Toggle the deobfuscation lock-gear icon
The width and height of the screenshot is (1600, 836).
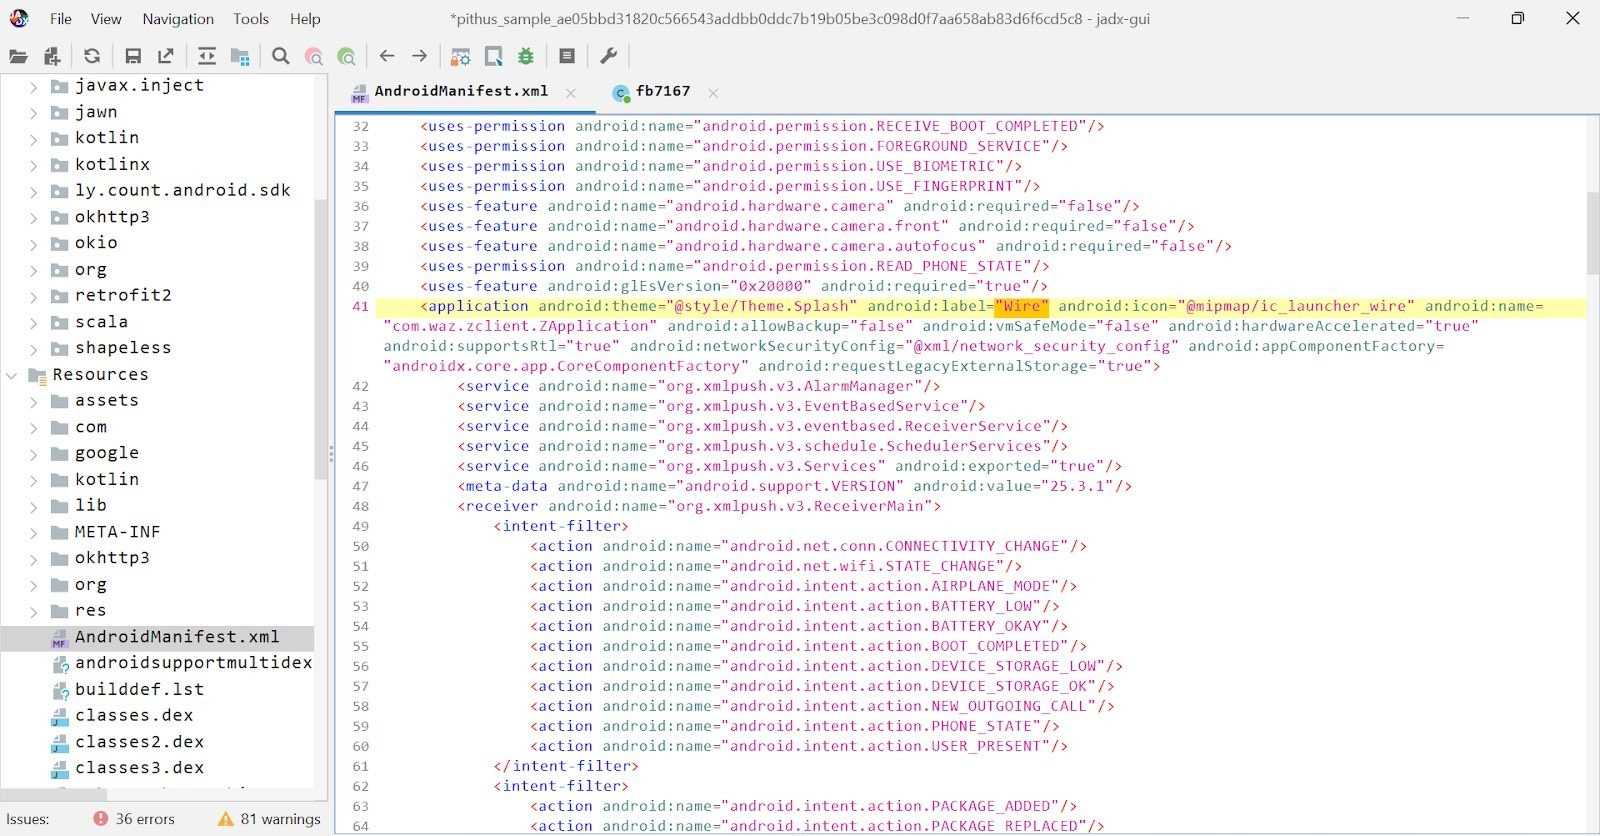coord(461,57)
